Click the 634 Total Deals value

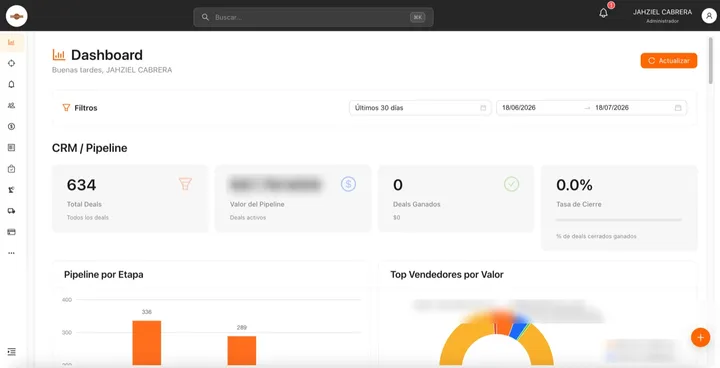click(x=81, y=185)
